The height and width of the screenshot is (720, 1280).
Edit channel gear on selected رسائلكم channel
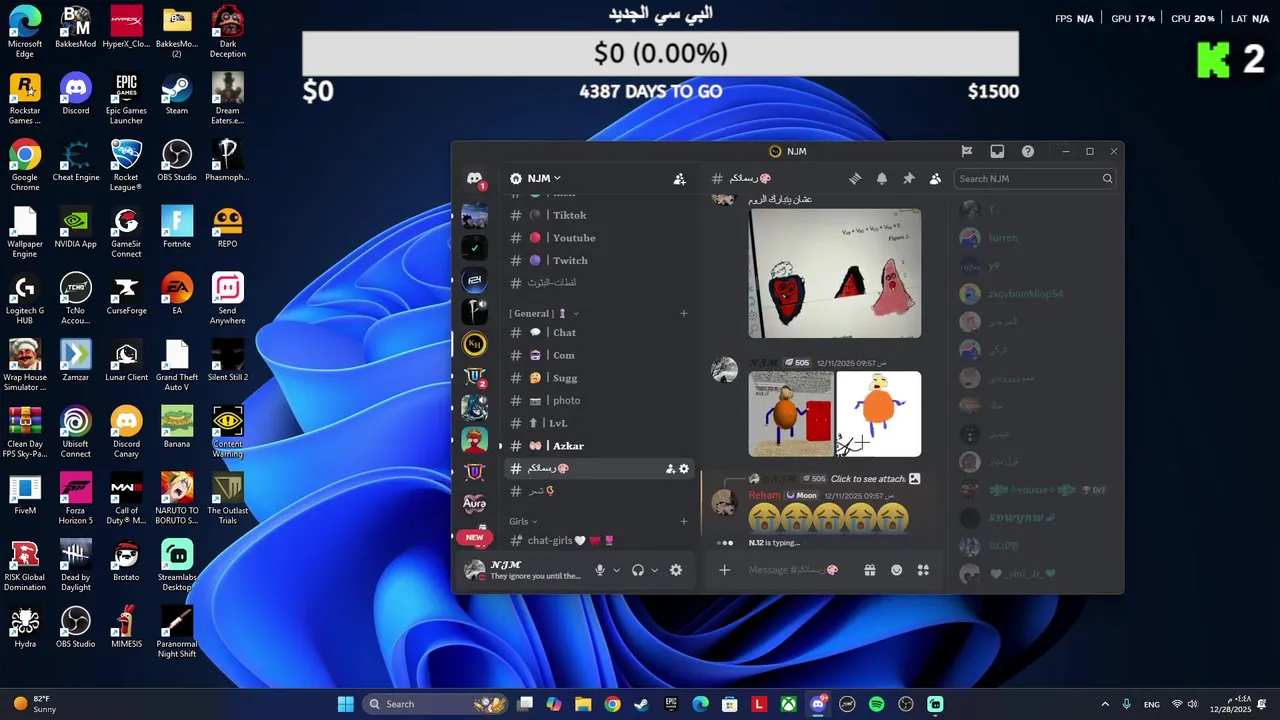(x=684, y=468)
